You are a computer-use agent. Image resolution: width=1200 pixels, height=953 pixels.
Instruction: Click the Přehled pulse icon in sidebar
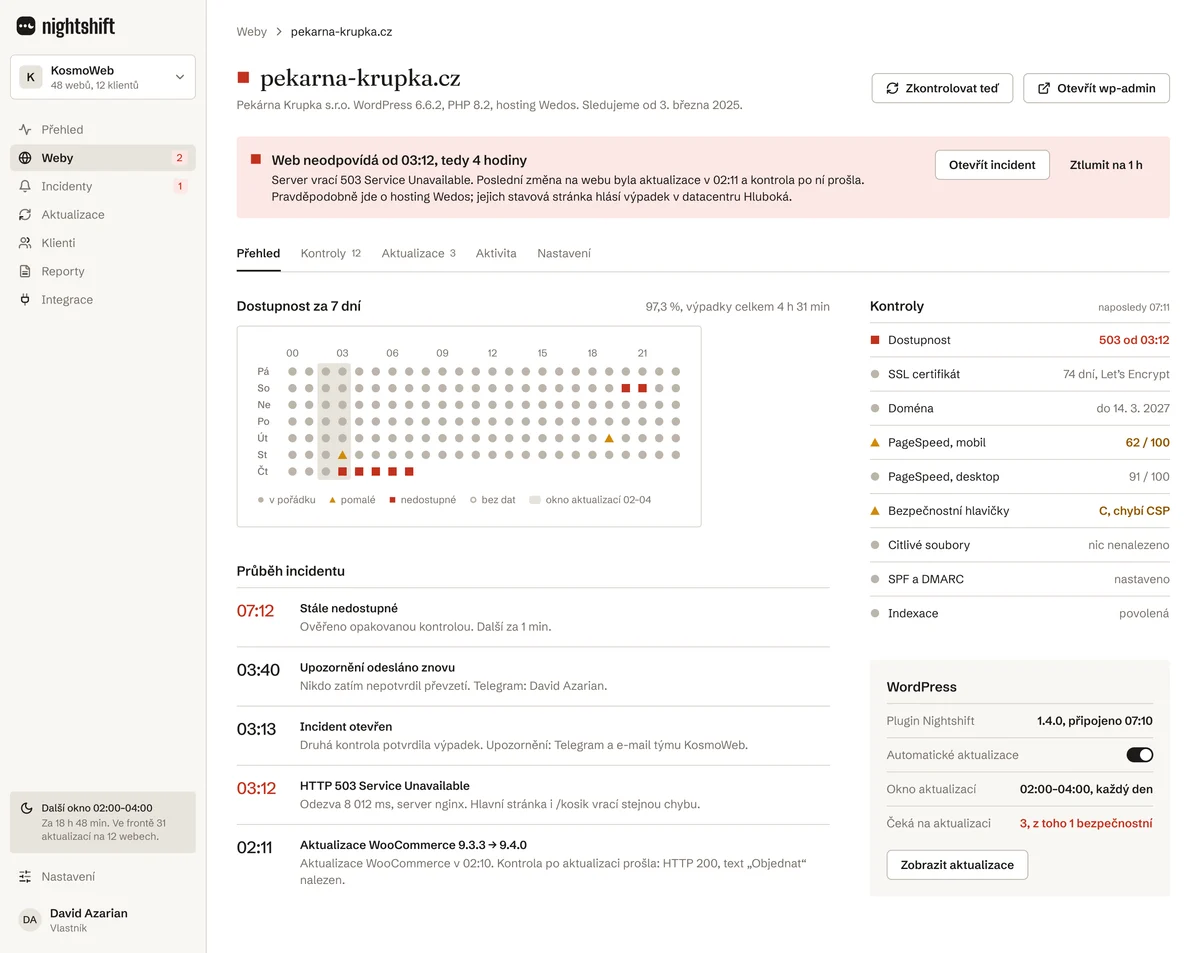click(25, 129)
